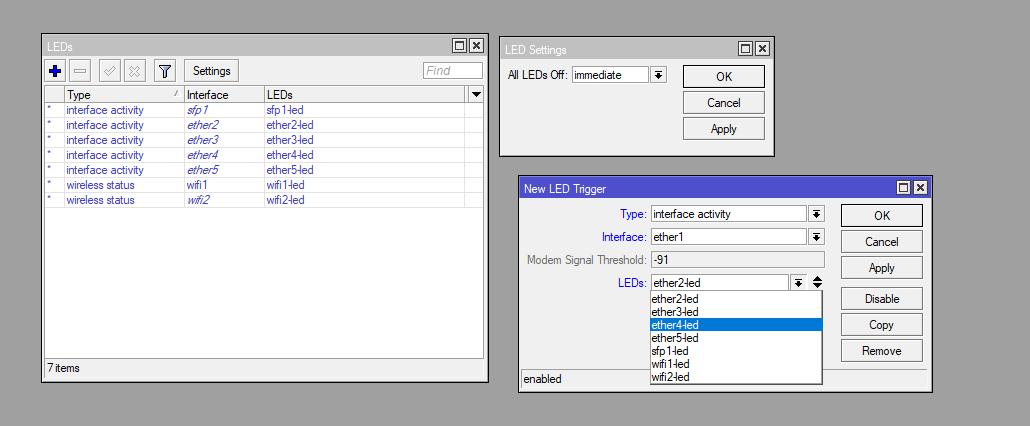Screen dimensions: 1030x426
Task: Select the wifi1 wireless status row
Action: (264, 185)
